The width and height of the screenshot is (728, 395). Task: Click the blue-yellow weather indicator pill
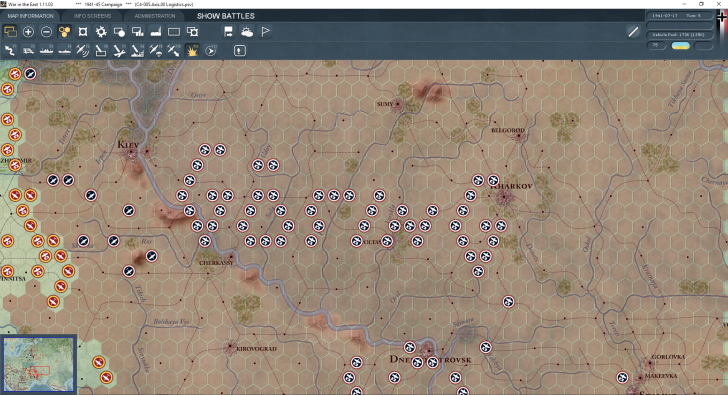coord(681,45)
